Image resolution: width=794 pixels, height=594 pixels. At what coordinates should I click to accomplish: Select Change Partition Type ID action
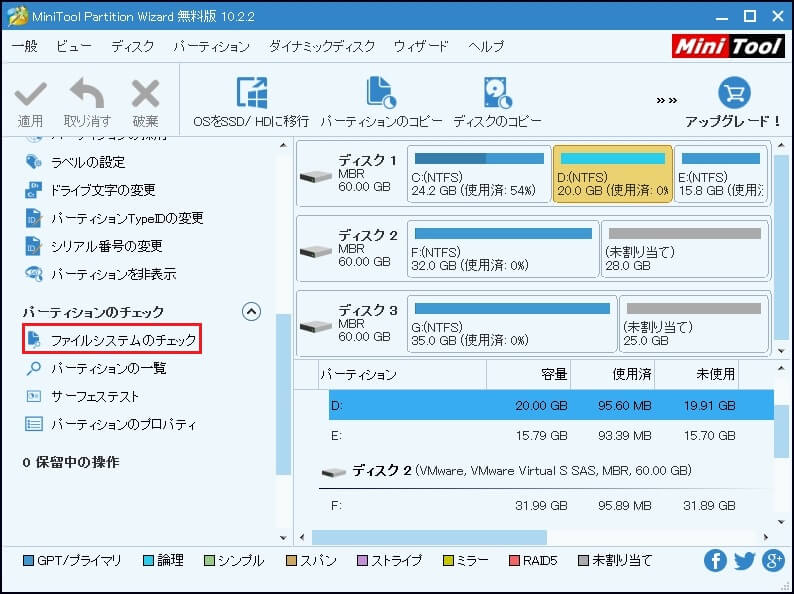114,218
